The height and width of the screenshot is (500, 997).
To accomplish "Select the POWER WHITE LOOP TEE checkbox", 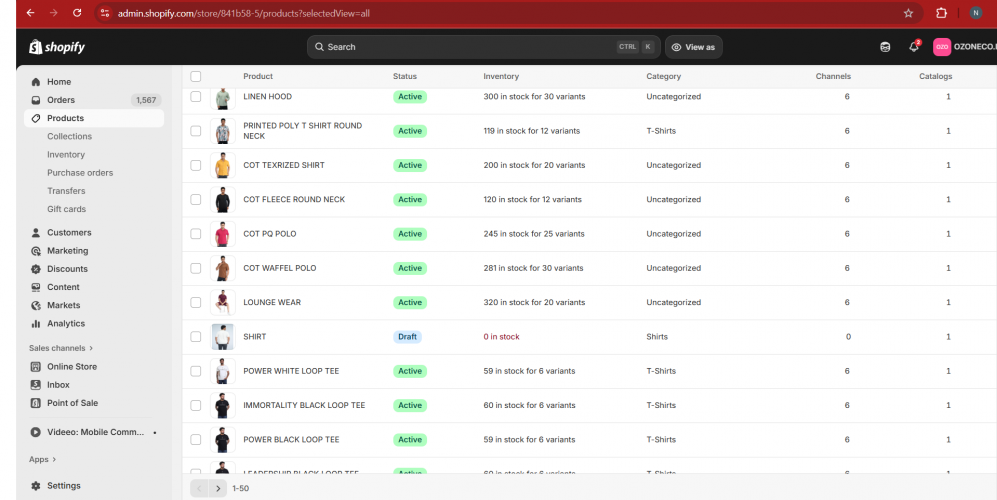I will (x=196, y=372).
